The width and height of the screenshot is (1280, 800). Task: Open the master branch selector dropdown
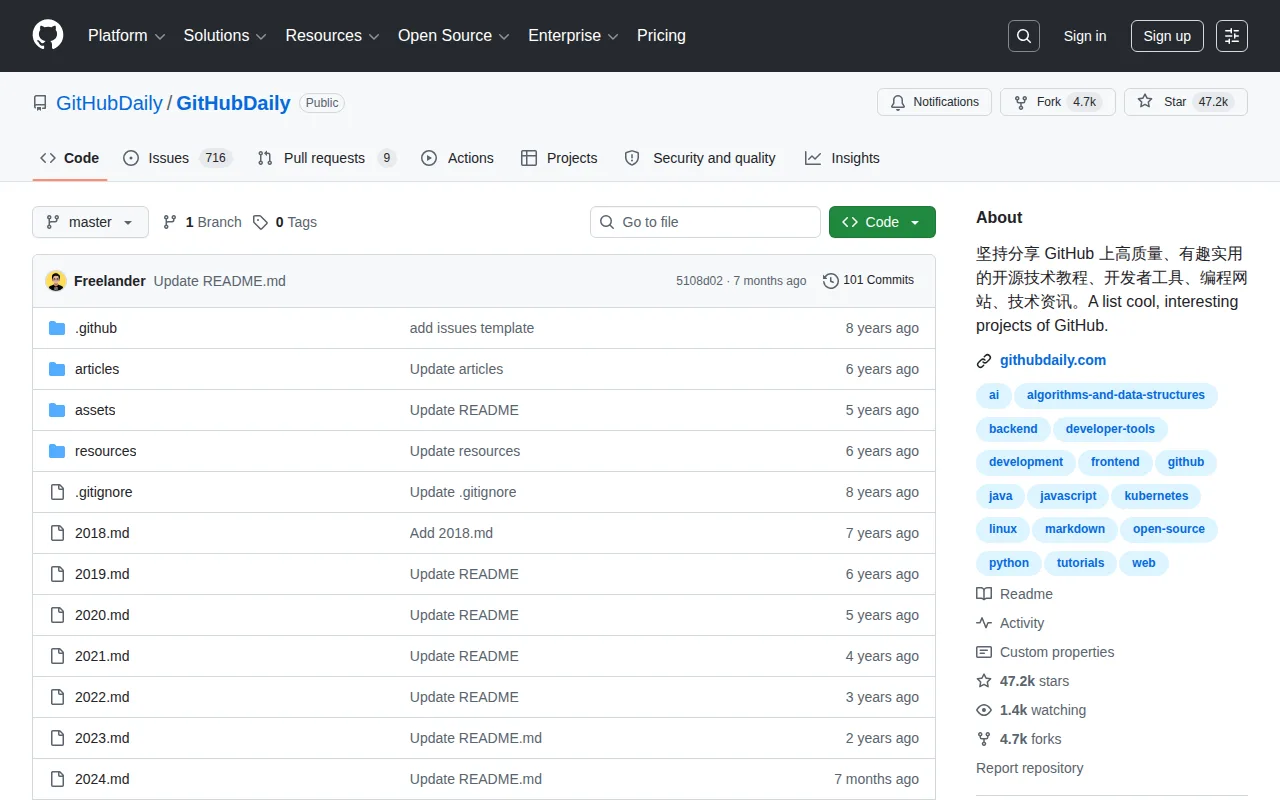point(90,222)
